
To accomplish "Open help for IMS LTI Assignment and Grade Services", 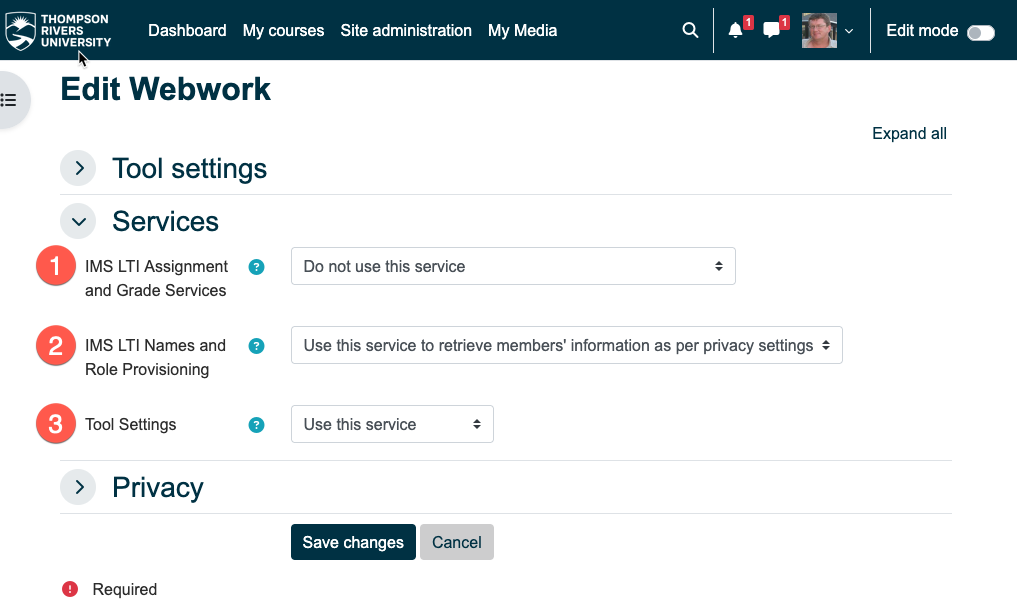I will pos(256,267).
